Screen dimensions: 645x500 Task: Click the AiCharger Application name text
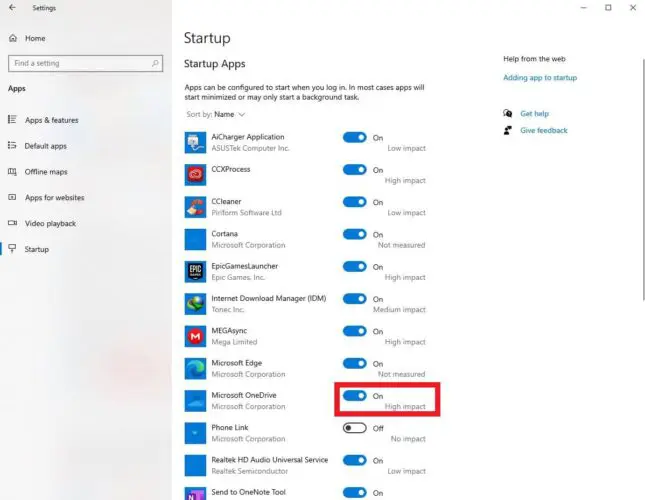tap(248, 137)
